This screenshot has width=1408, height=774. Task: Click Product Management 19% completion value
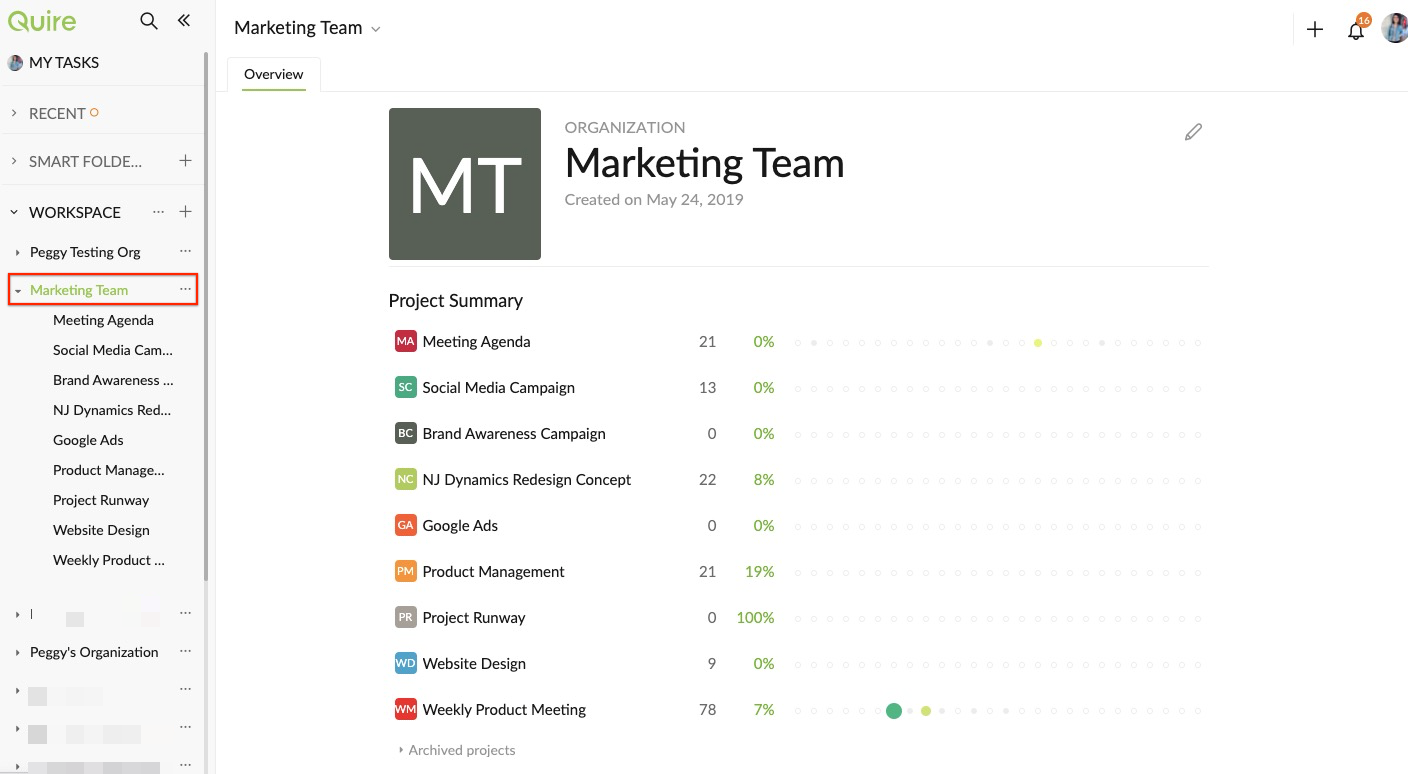pyautogui.click(x=759, y=571)
